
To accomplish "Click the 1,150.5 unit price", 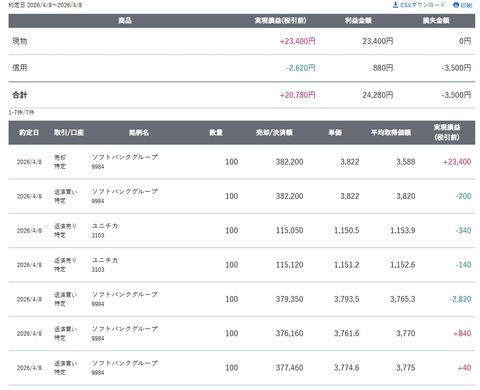I will 347,231.
